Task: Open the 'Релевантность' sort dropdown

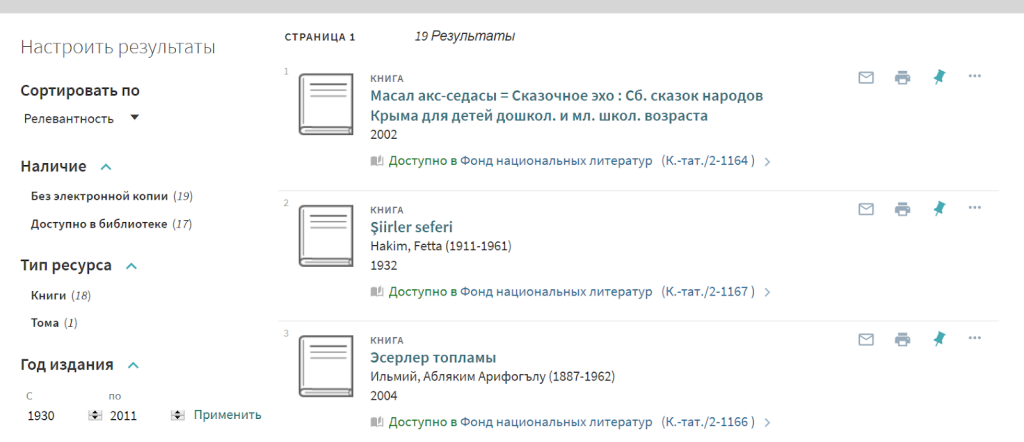Action: [80, 119]
